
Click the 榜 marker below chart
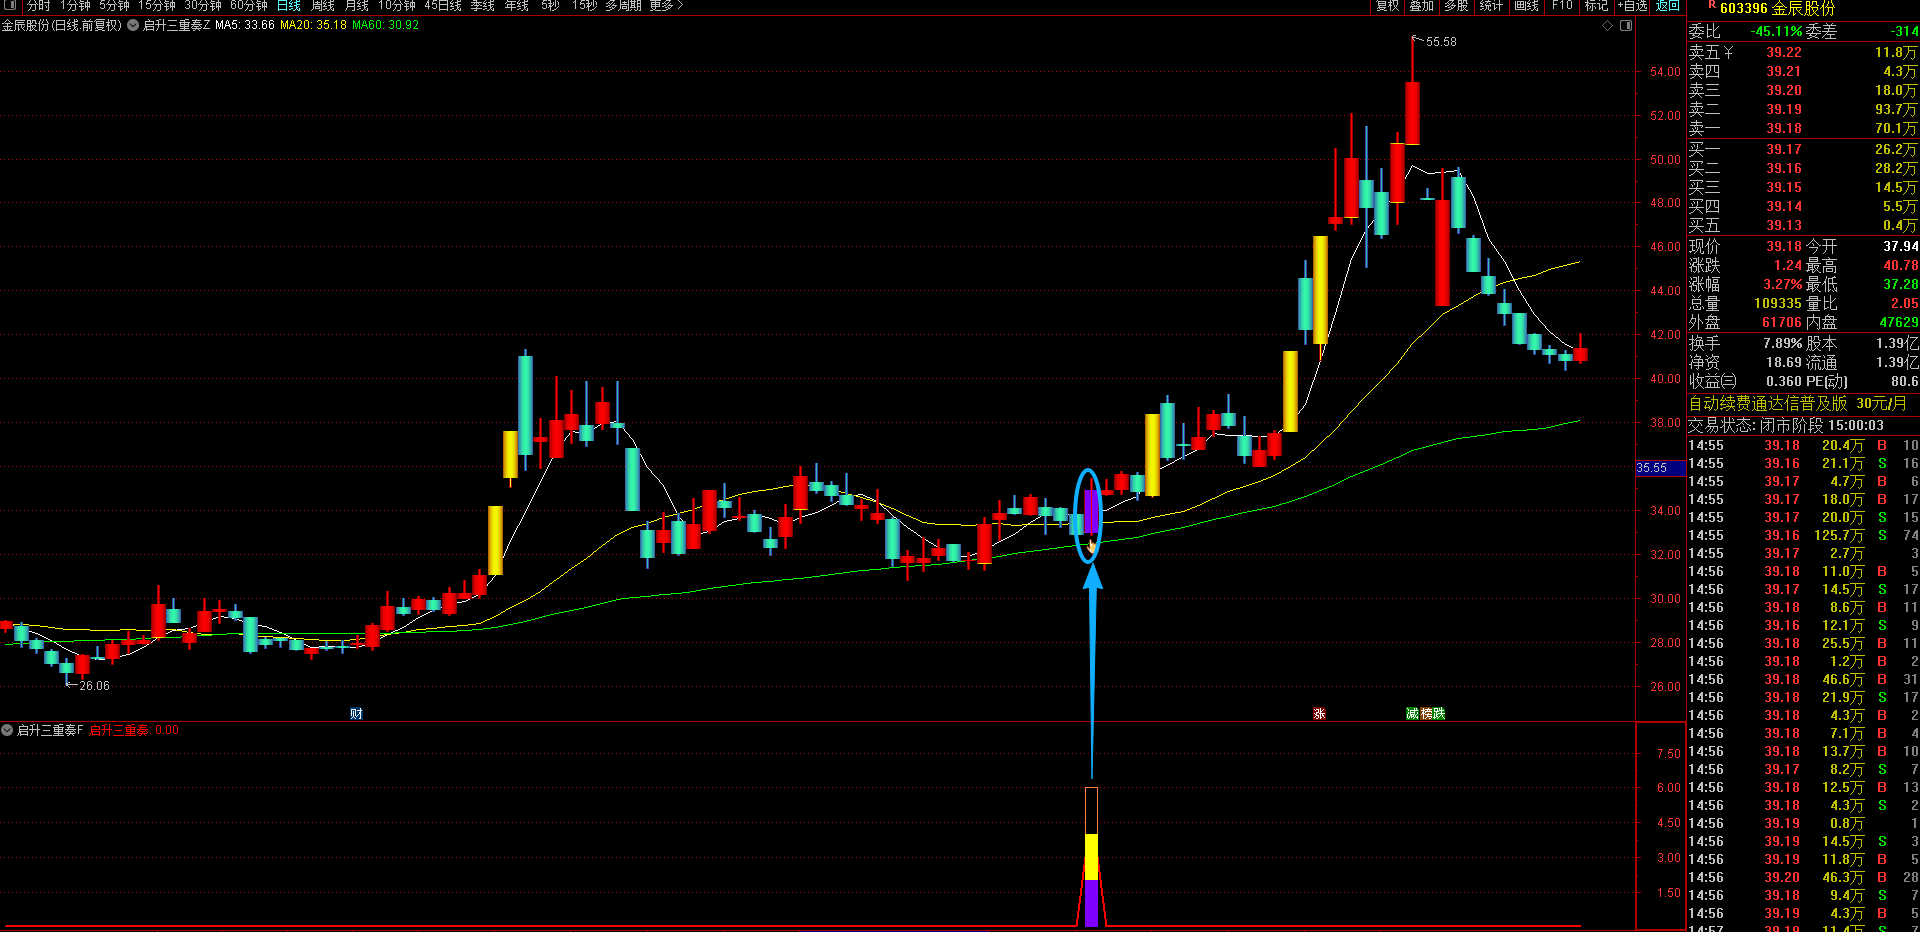(1426, 713)
